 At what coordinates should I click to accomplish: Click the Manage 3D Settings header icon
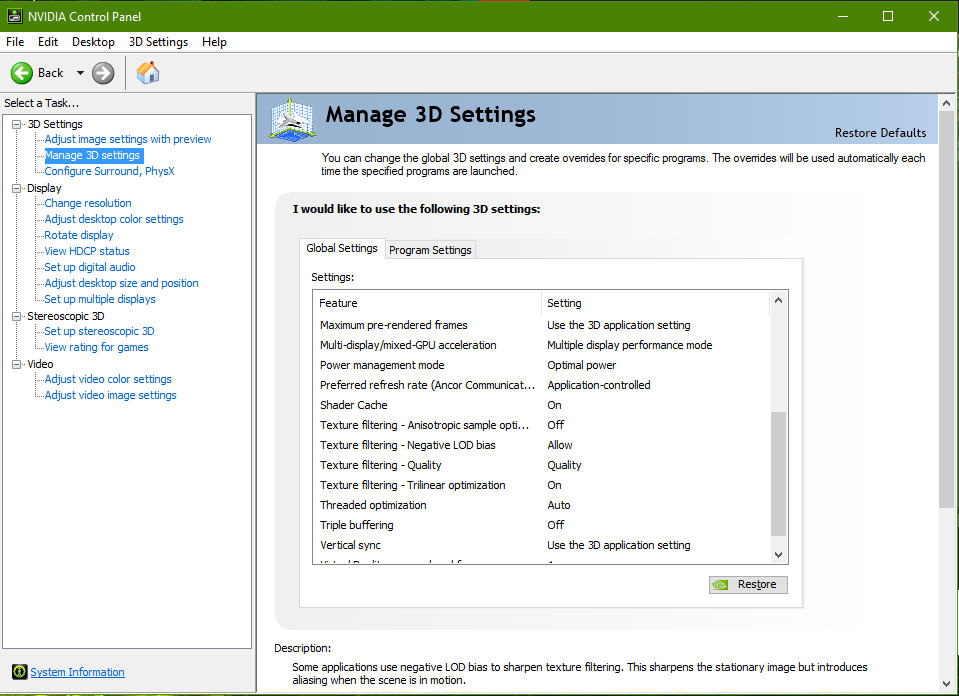pos(293,120)
